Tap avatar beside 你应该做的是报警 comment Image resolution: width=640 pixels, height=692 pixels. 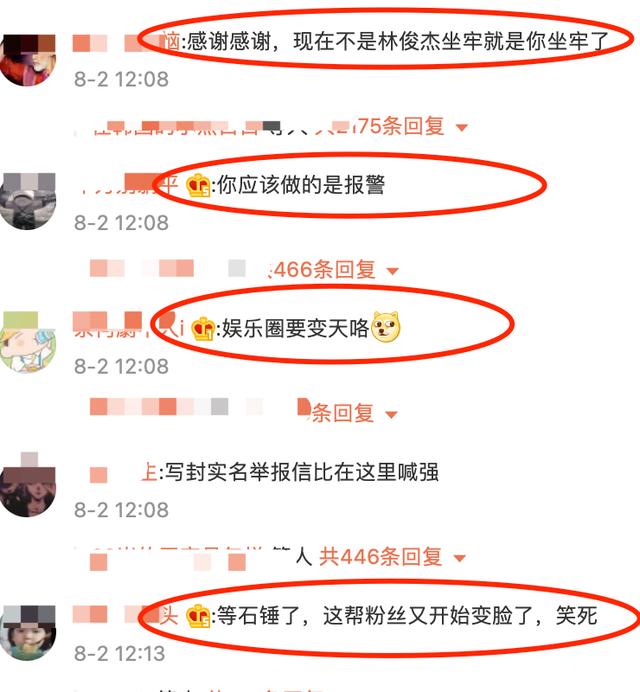tap(28, 201)
